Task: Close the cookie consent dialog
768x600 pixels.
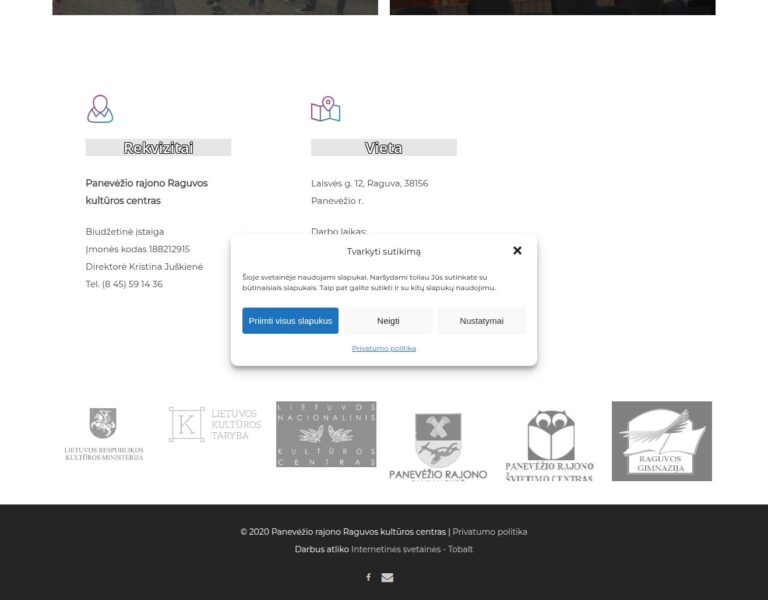Action: pyautogui.click(x=517, y=251)
